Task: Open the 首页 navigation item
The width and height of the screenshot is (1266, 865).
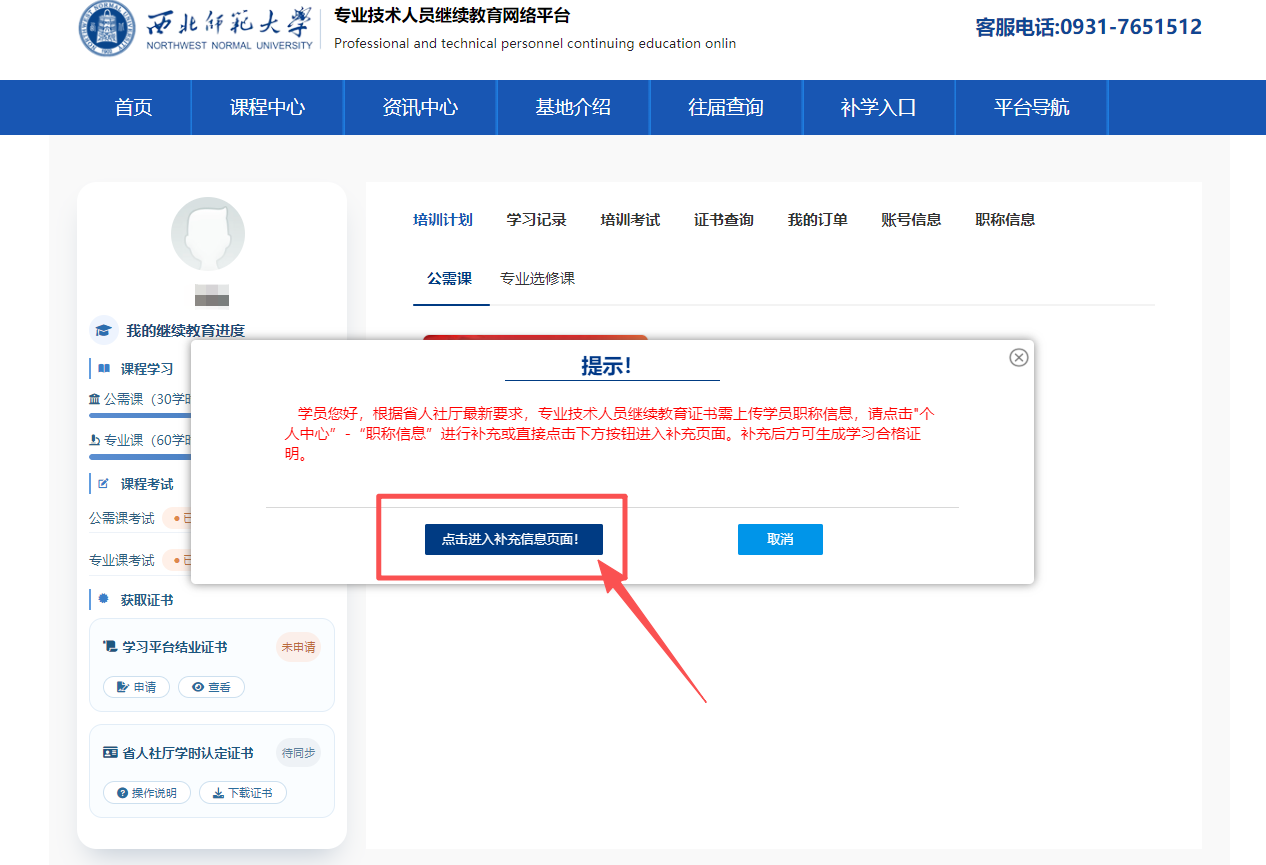Action: (x=134, y=107)
